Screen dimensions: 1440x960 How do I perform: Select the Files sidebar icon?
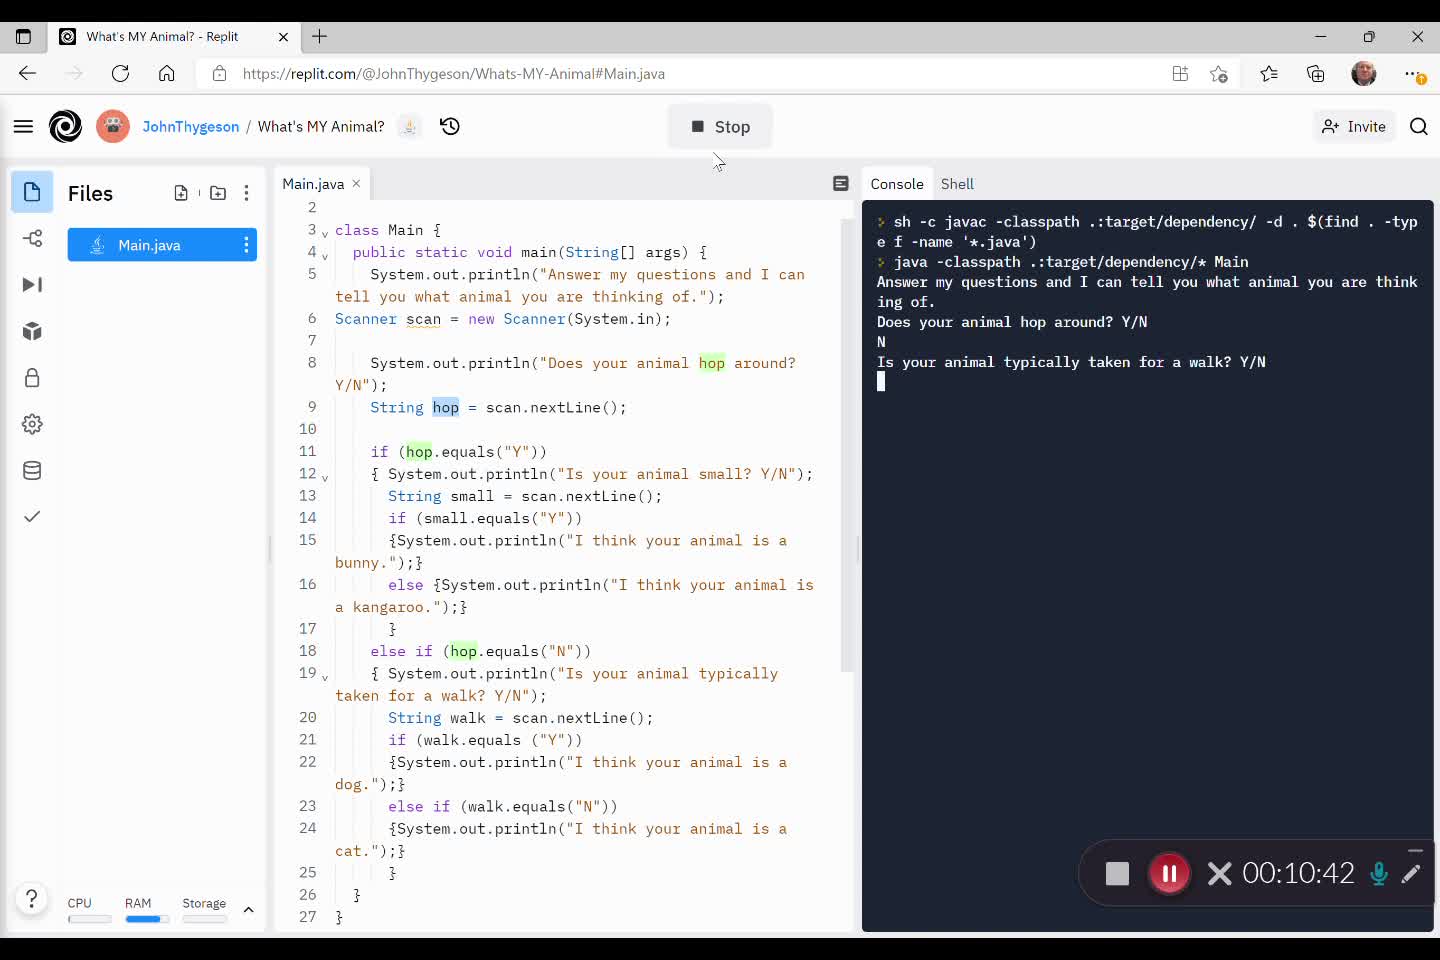32,192
